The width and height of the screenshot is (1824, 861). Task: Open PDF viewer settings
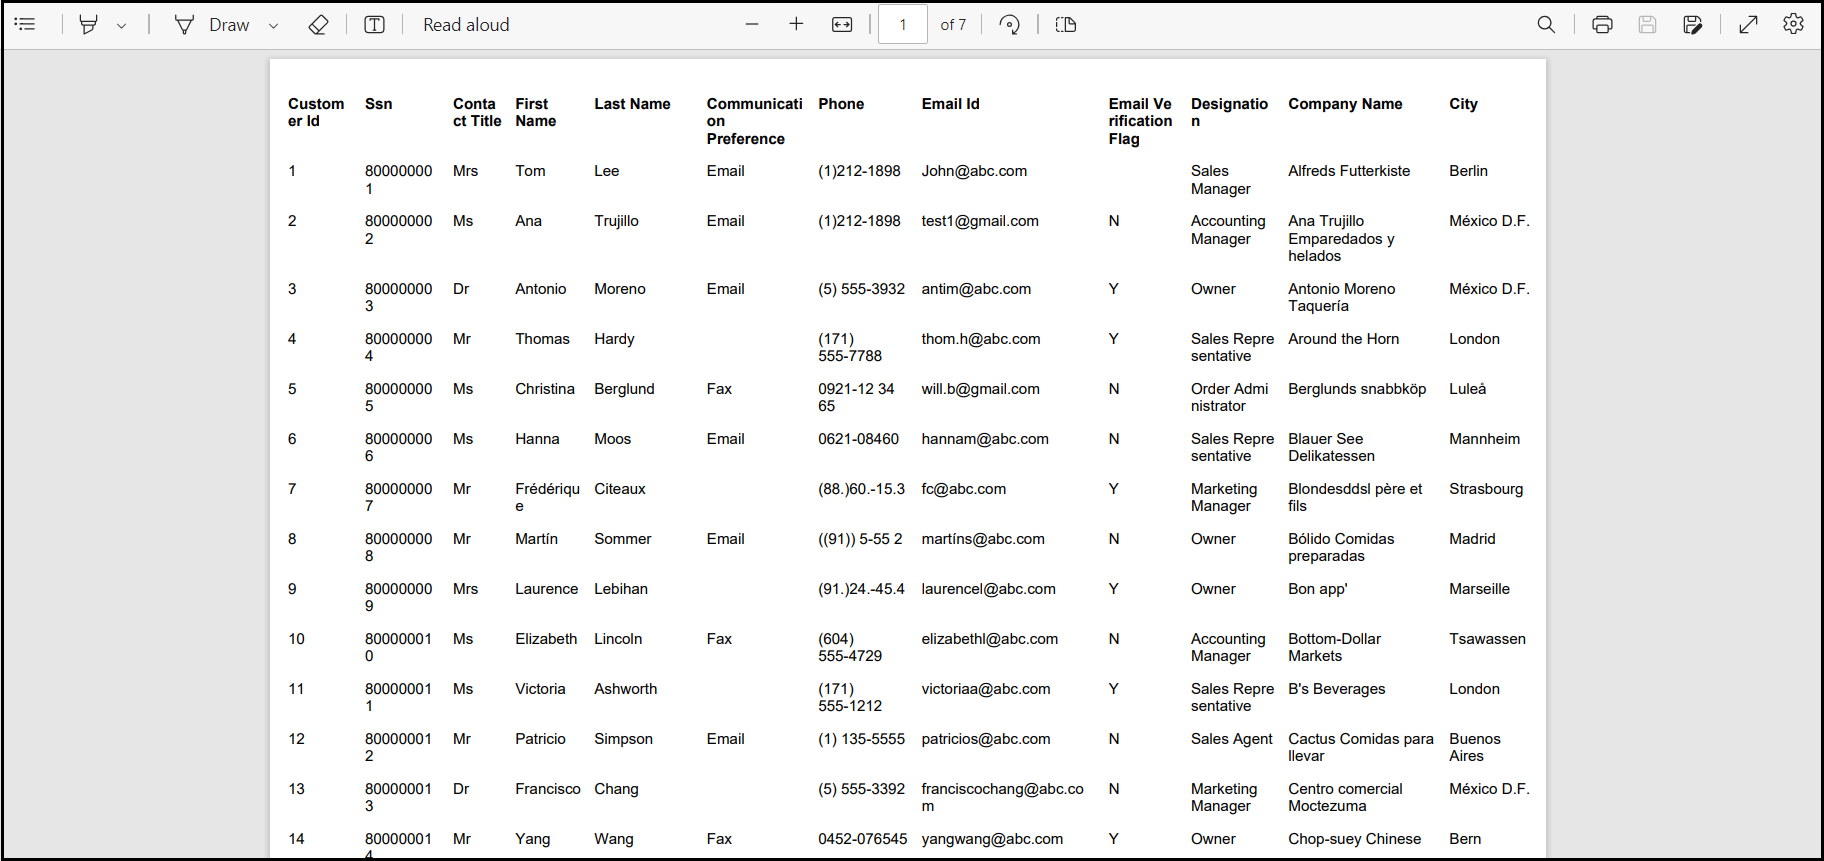tap(1793, 24)
